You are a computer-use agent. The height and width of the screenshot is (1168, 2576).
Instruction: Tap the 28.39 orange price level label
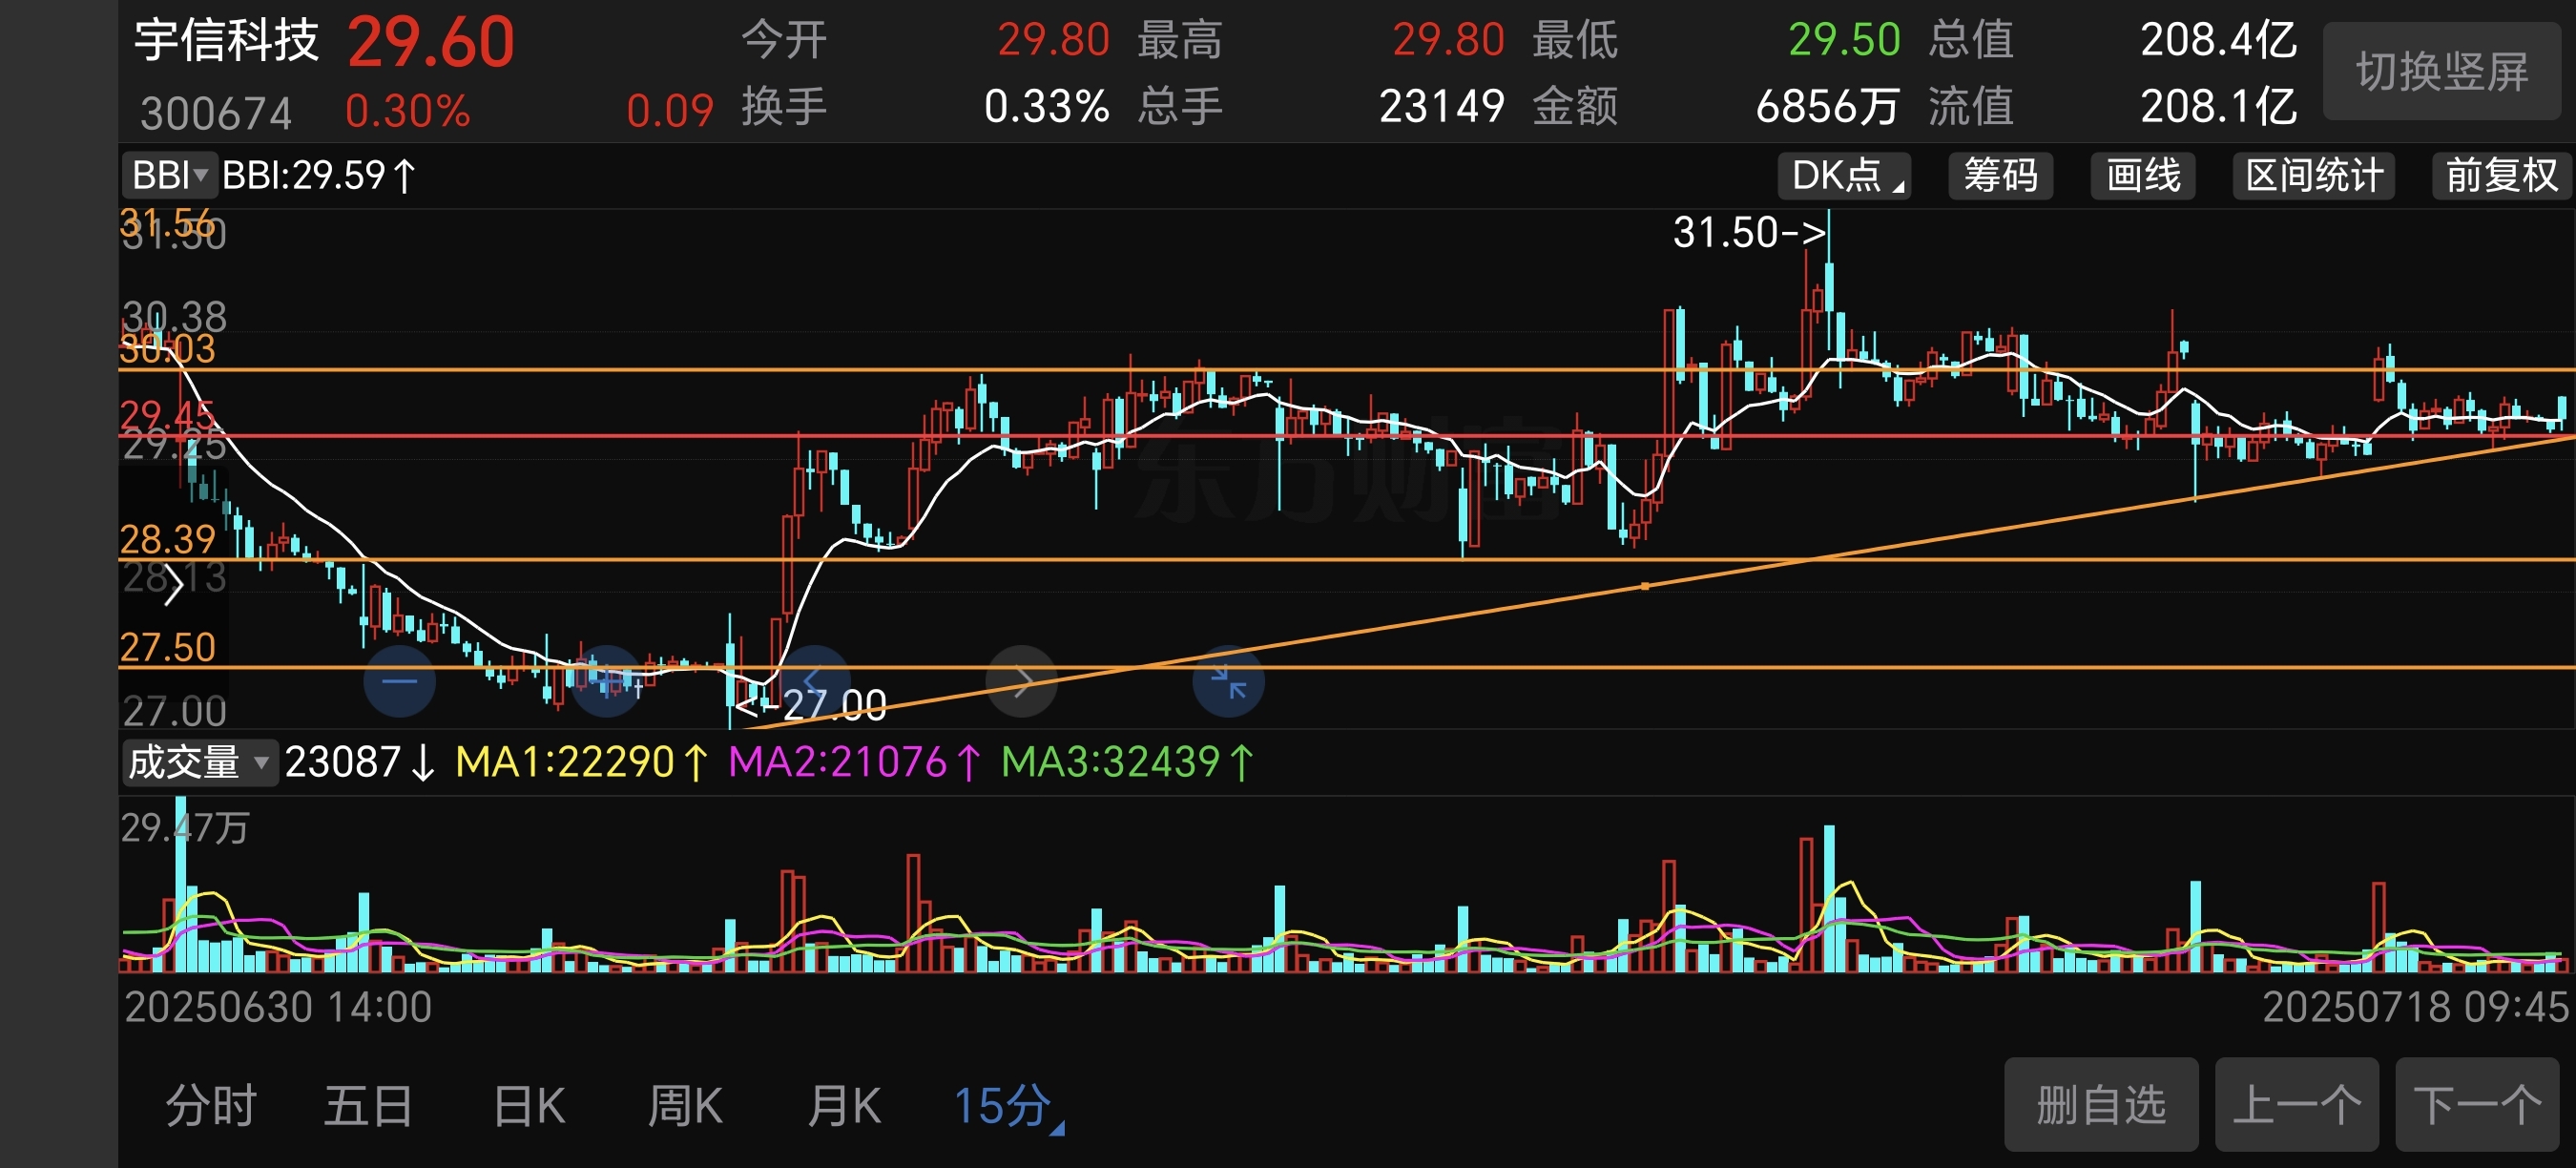click(x=168, y=539)
